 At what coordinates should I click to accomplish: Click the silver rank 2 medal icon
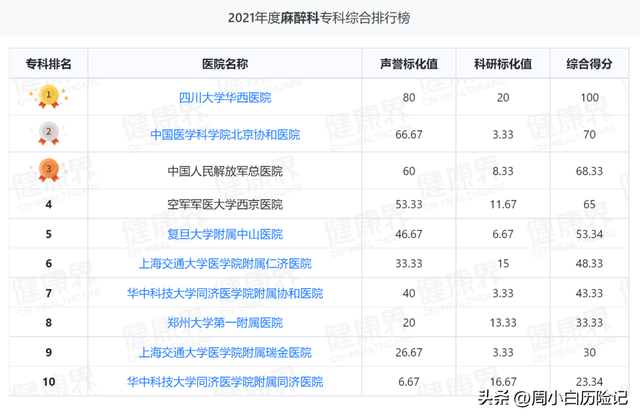pos(49,133)
